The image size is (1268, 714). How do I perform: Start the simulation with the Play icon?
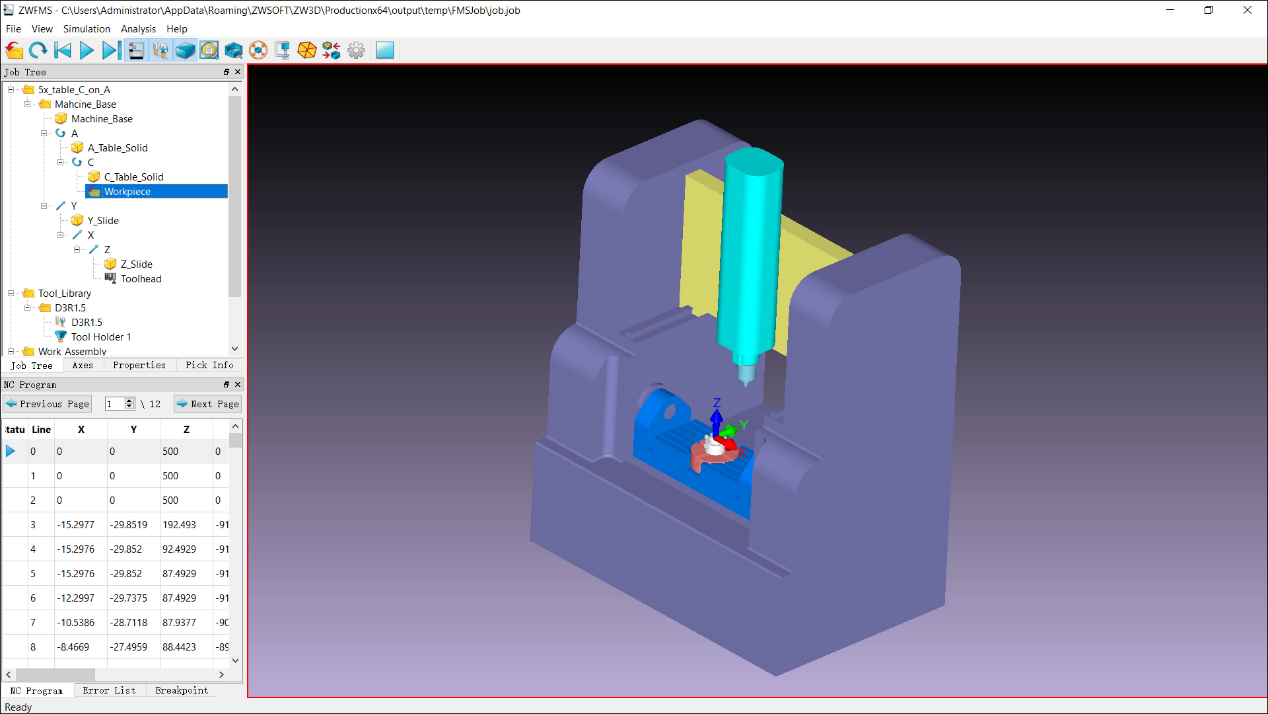[85, 50]
